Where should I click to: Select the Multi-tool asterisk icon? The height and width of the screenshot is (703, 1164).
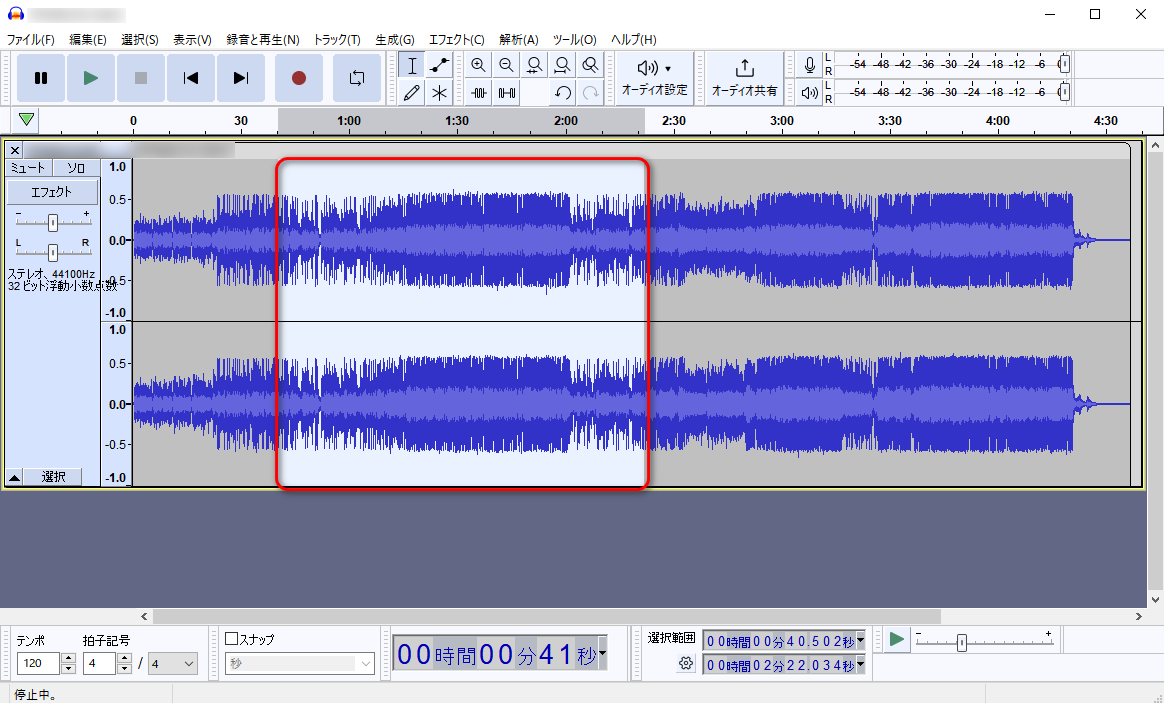439,93
